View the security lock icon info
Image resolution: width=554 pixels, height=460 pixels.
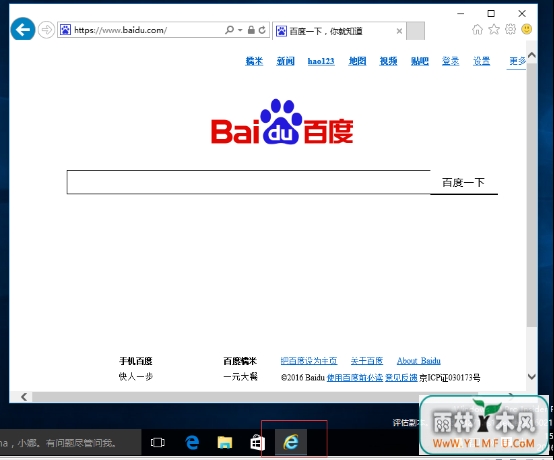click(x=251, y=30)
